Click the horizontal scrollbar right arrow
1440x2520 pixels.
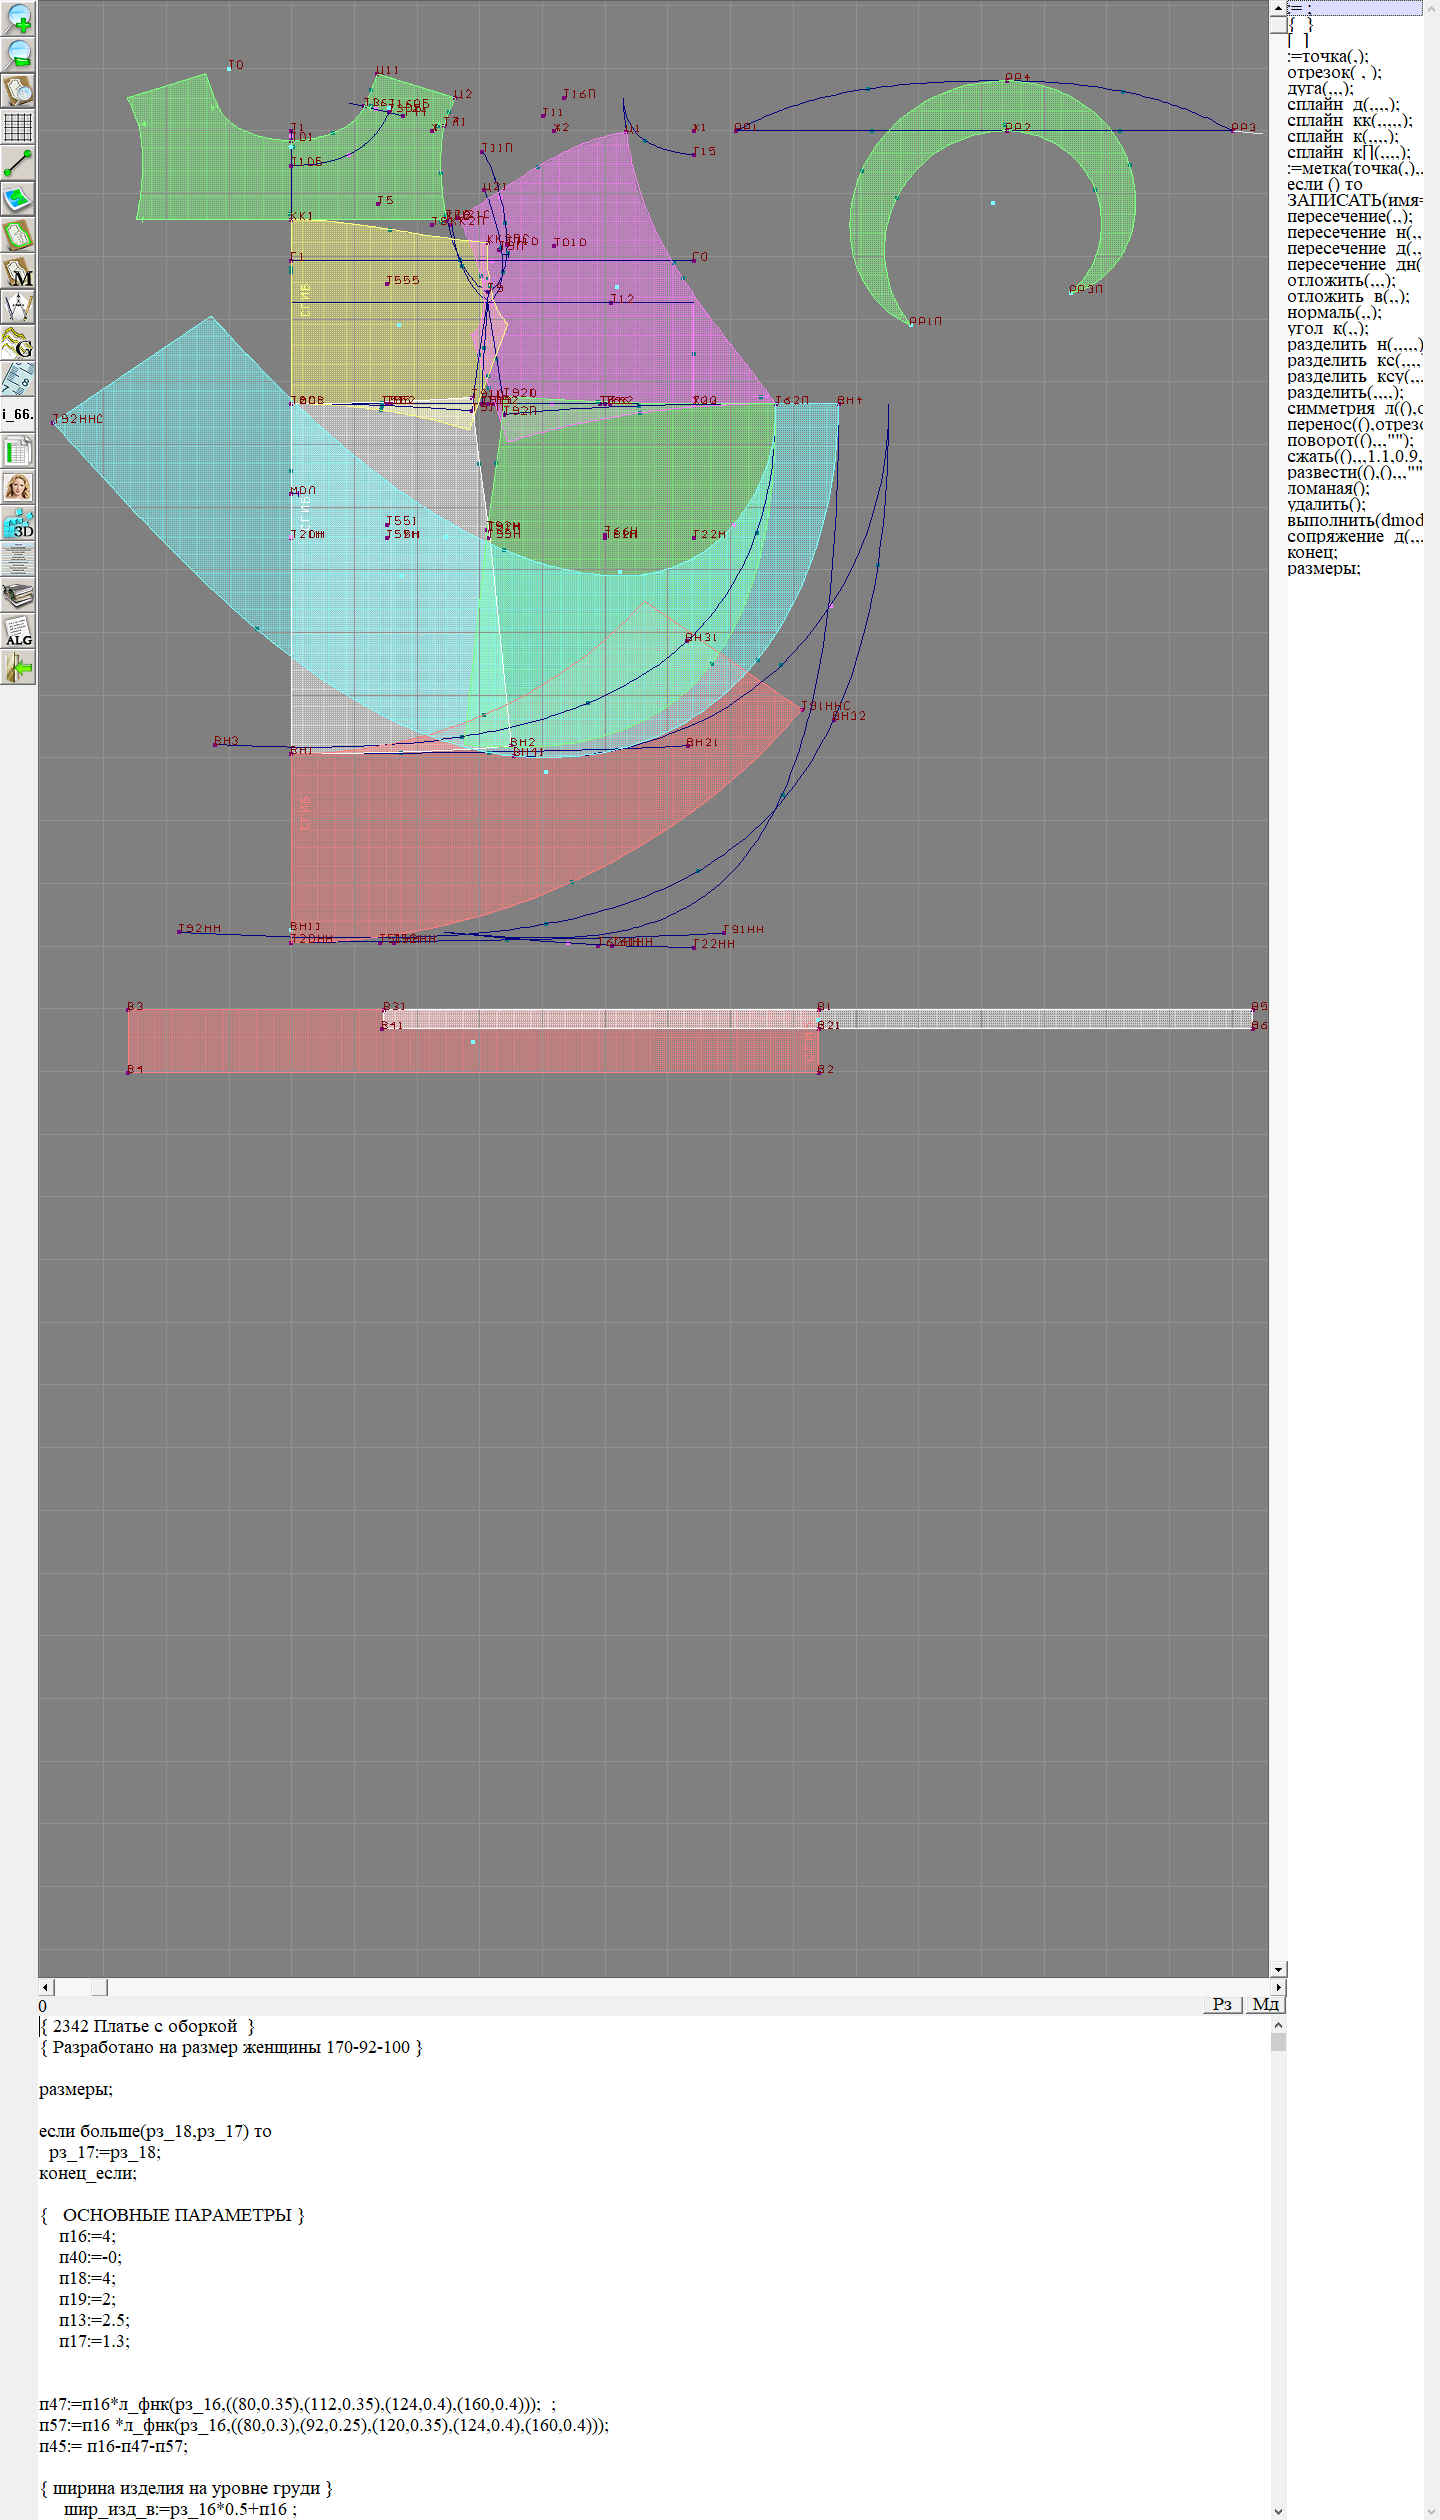1278,1987
